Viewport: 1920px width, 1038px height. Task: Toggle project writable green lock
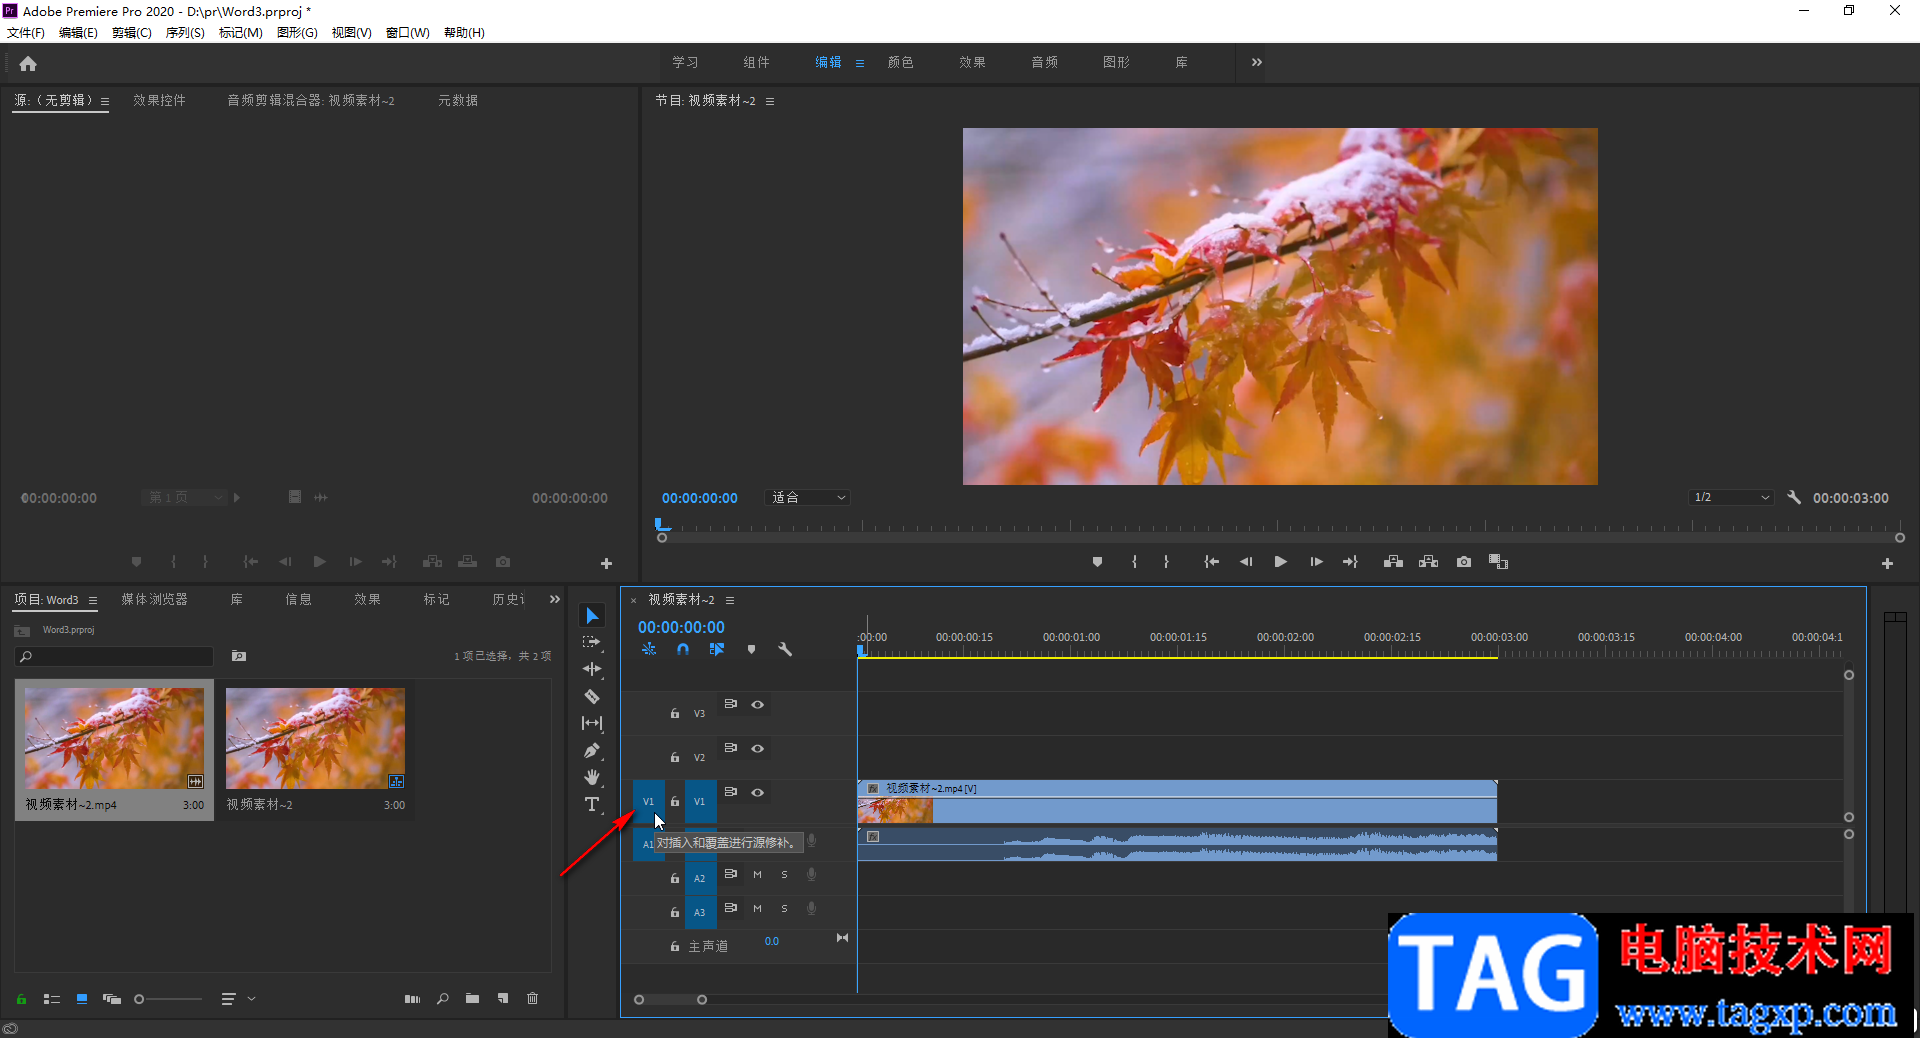21,998
